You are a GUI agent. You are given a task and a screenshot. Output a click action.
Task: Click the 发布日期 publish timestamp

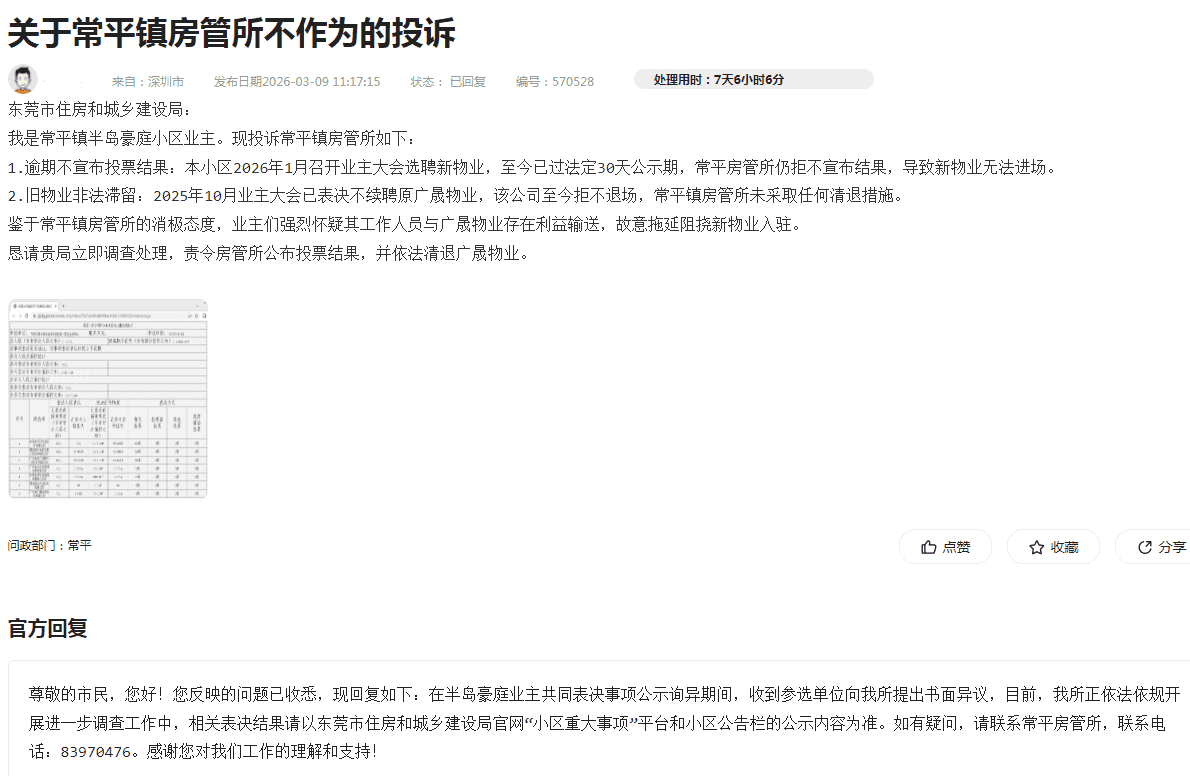pyautogui.click(x=297, y=82)
